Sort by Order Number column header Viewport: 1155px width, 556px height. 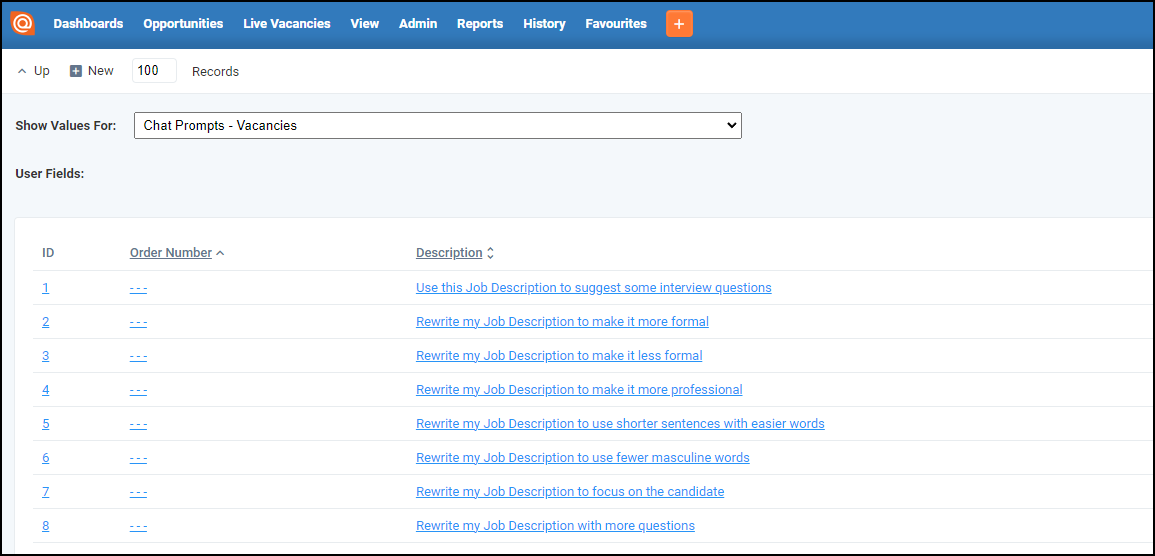click(171, 253)
